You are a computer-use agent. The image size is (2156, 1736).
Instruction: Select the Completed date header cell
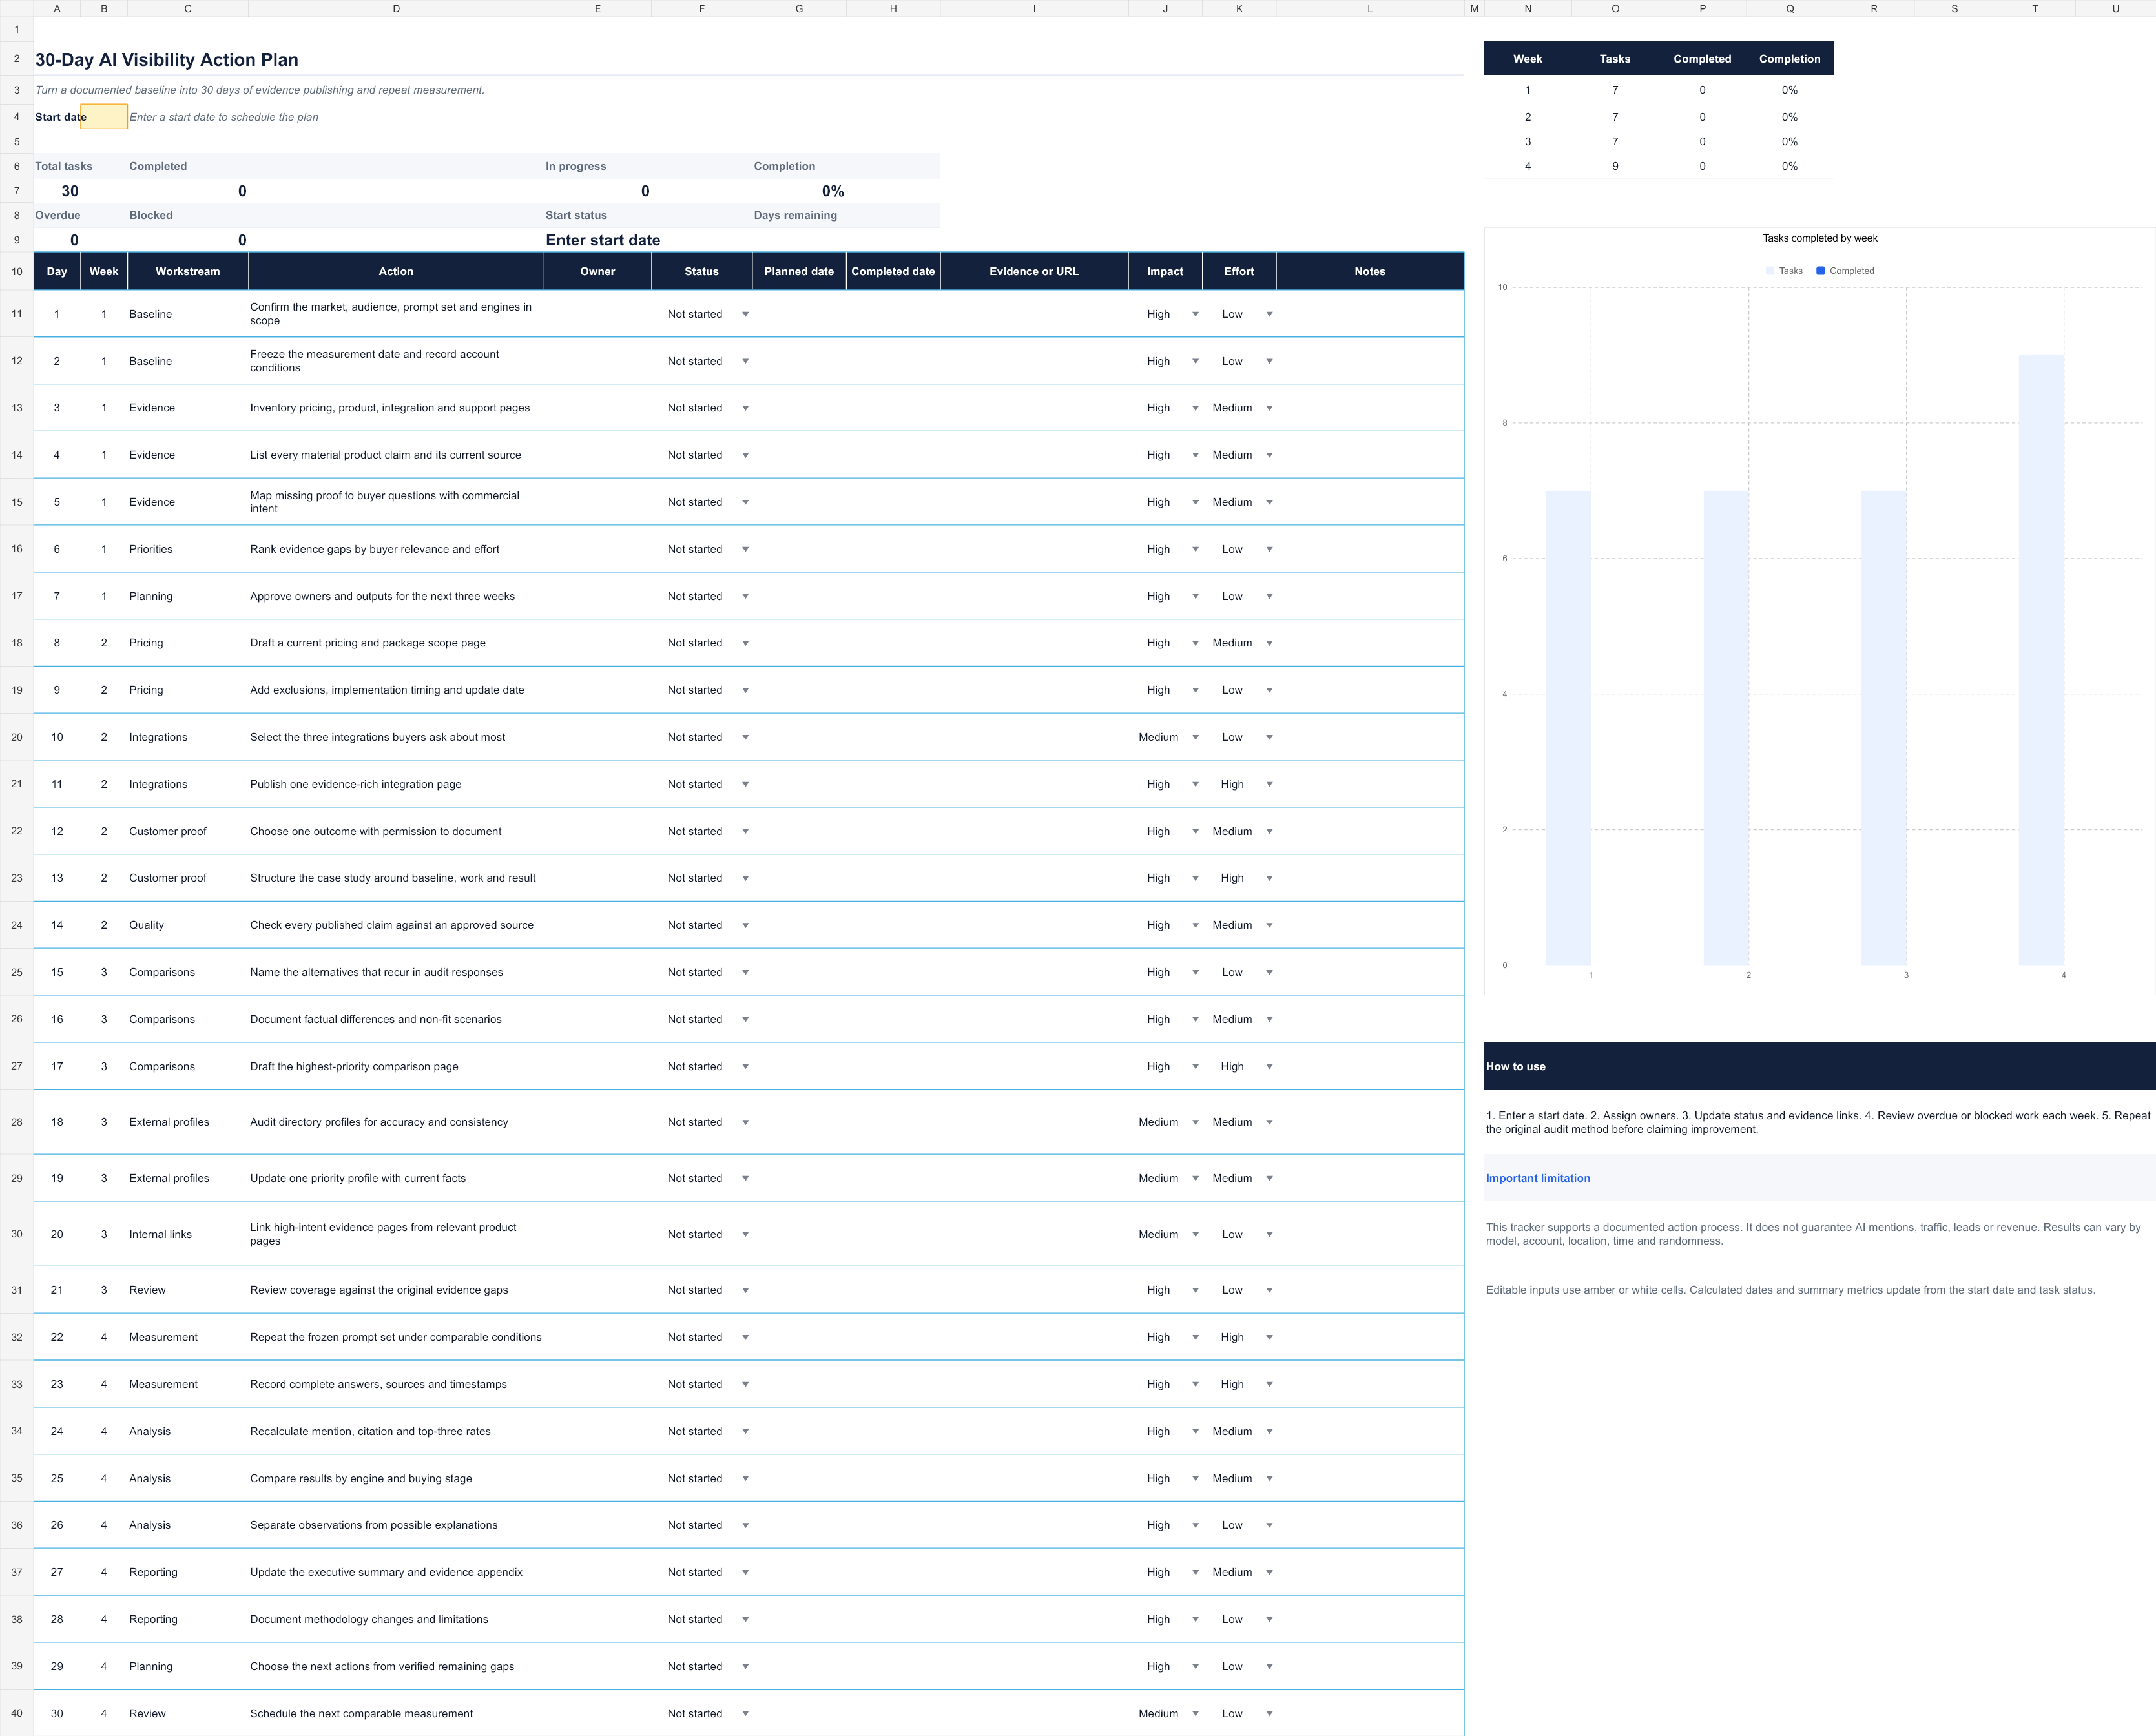tap(893, 271)
